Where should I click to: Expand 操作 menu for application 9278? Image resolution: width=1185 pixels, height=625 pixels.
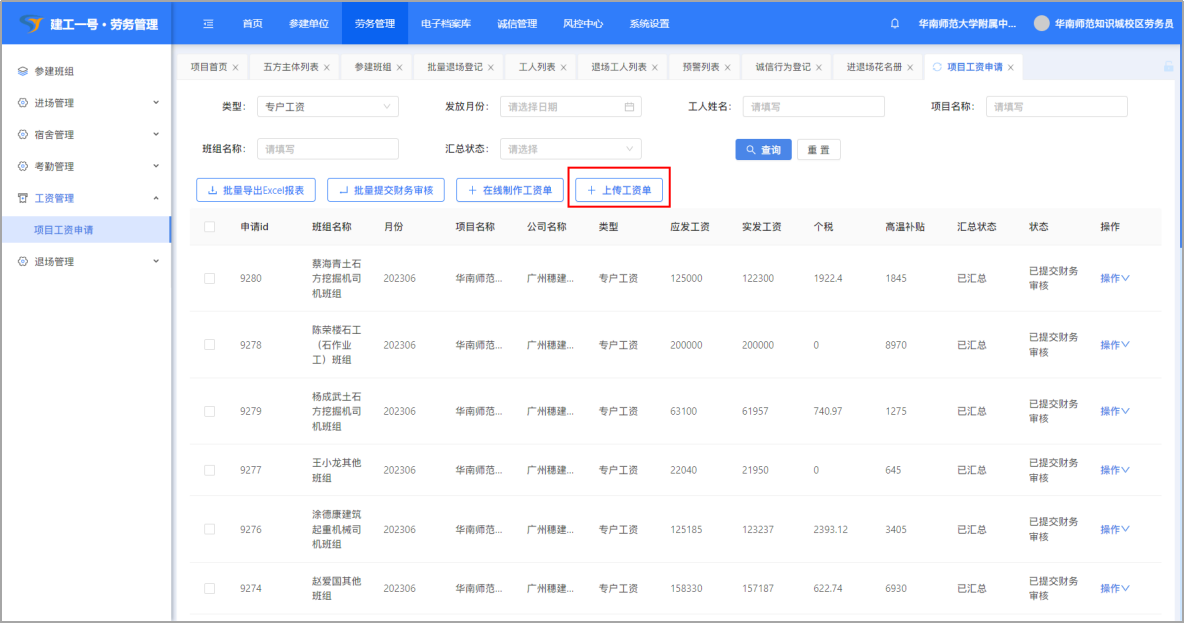click(x=1114, y=345)
